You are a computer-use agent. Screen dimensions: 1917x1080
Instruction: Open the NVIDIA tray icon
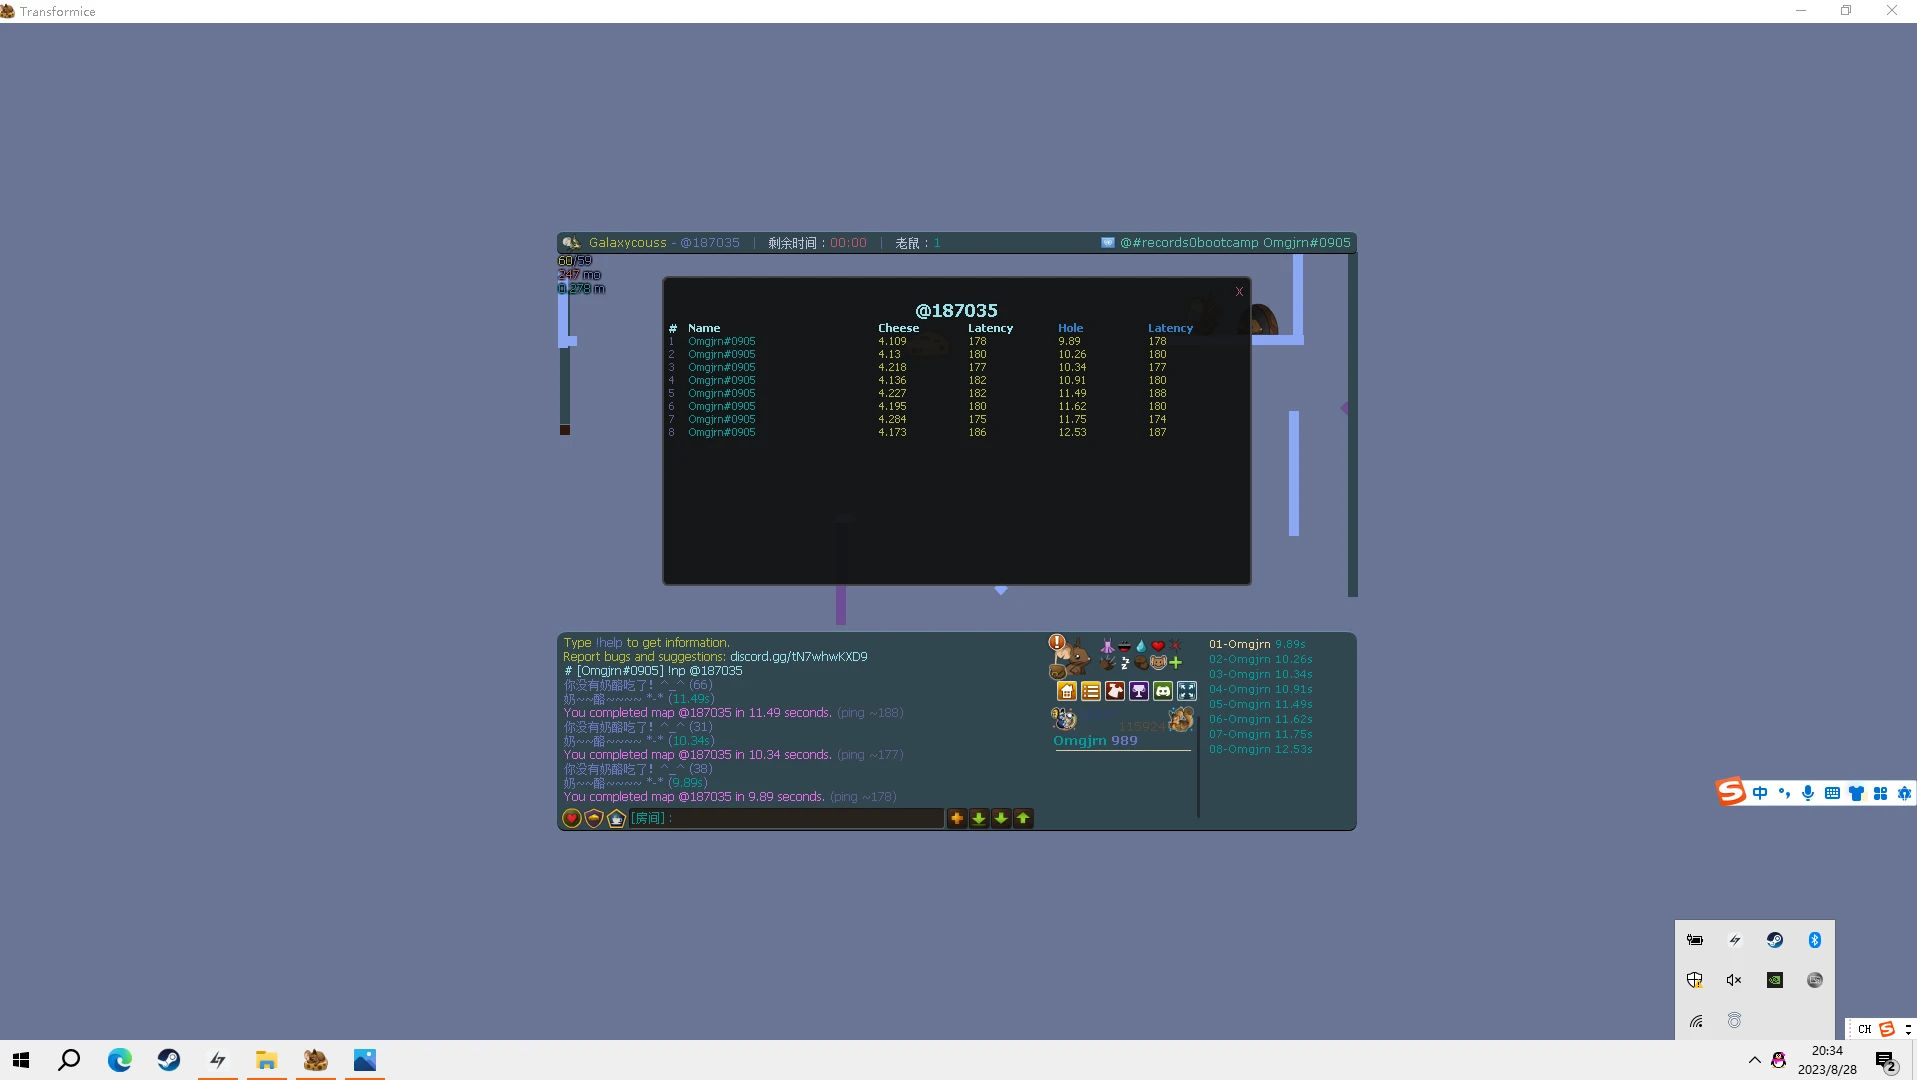click(x=1775, y=980)
